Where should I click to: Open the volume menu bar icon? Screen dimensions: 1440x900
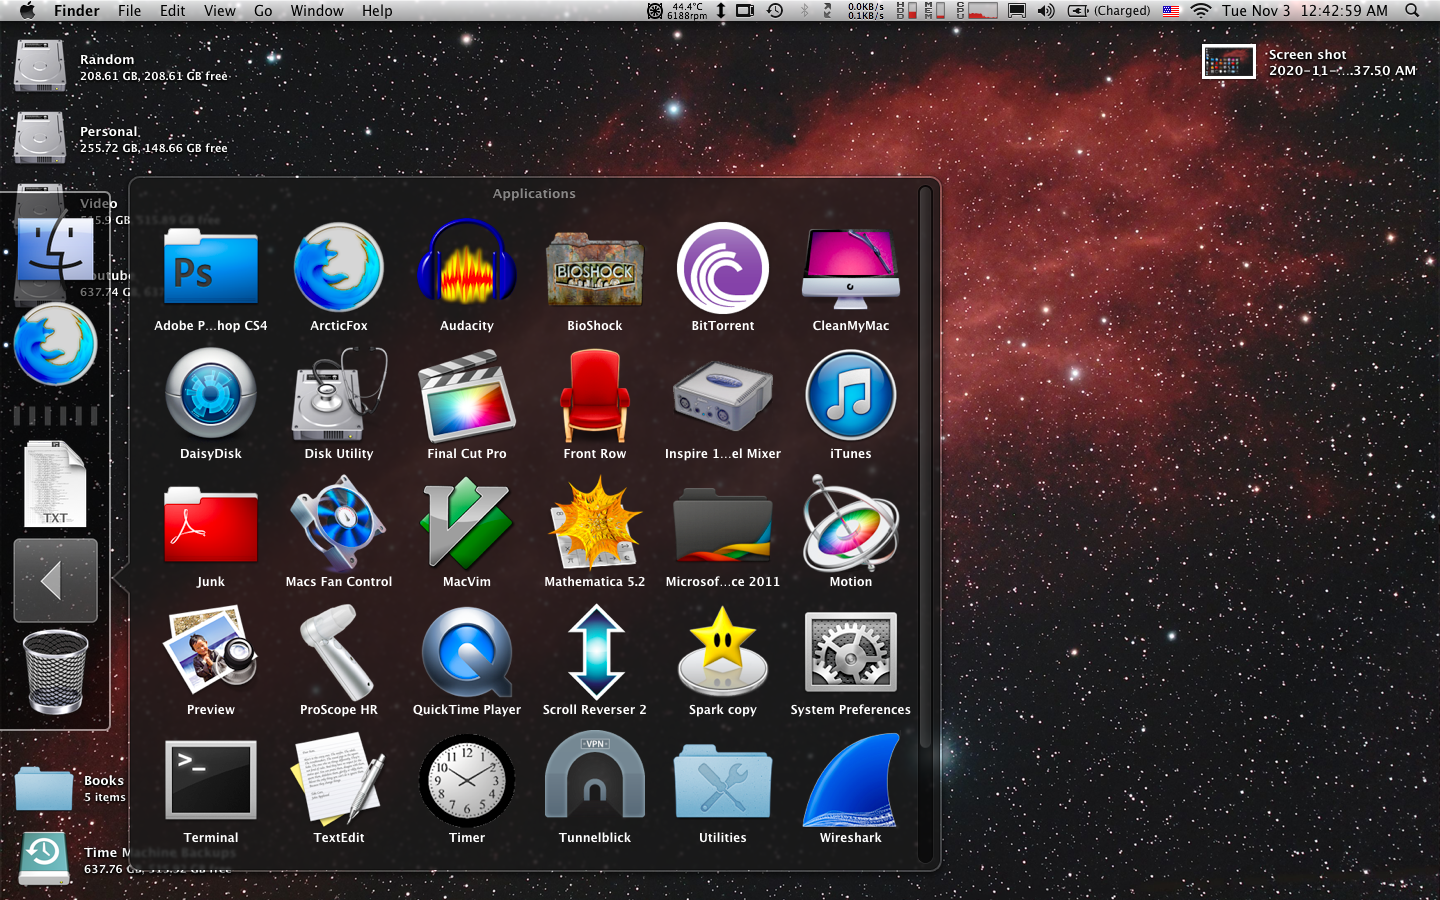pos(1046,11)
